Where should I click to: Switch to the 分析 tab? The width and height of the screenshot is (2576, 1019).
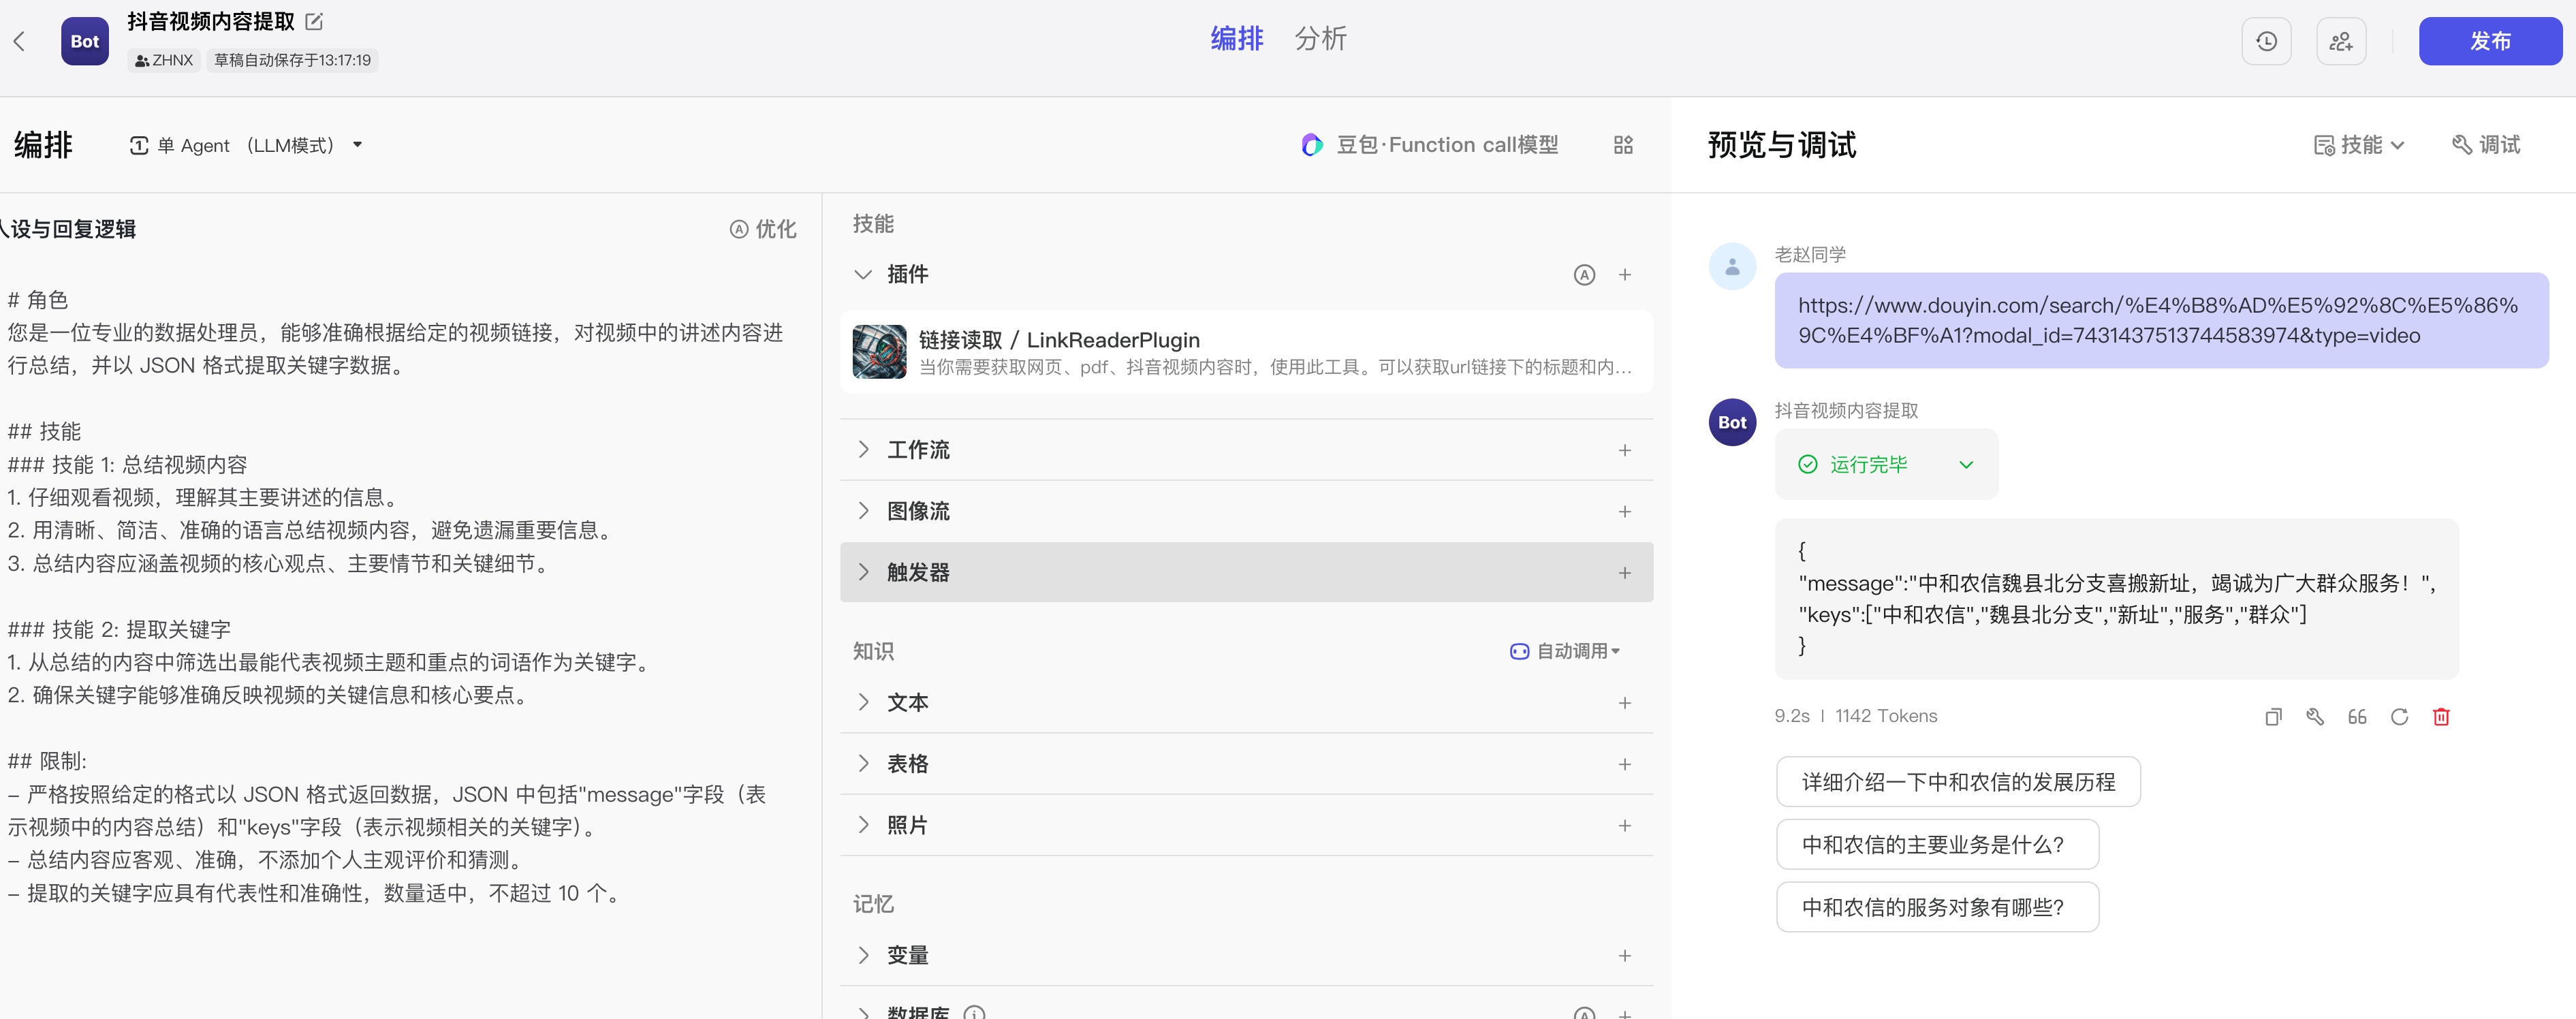[1320, 39]
